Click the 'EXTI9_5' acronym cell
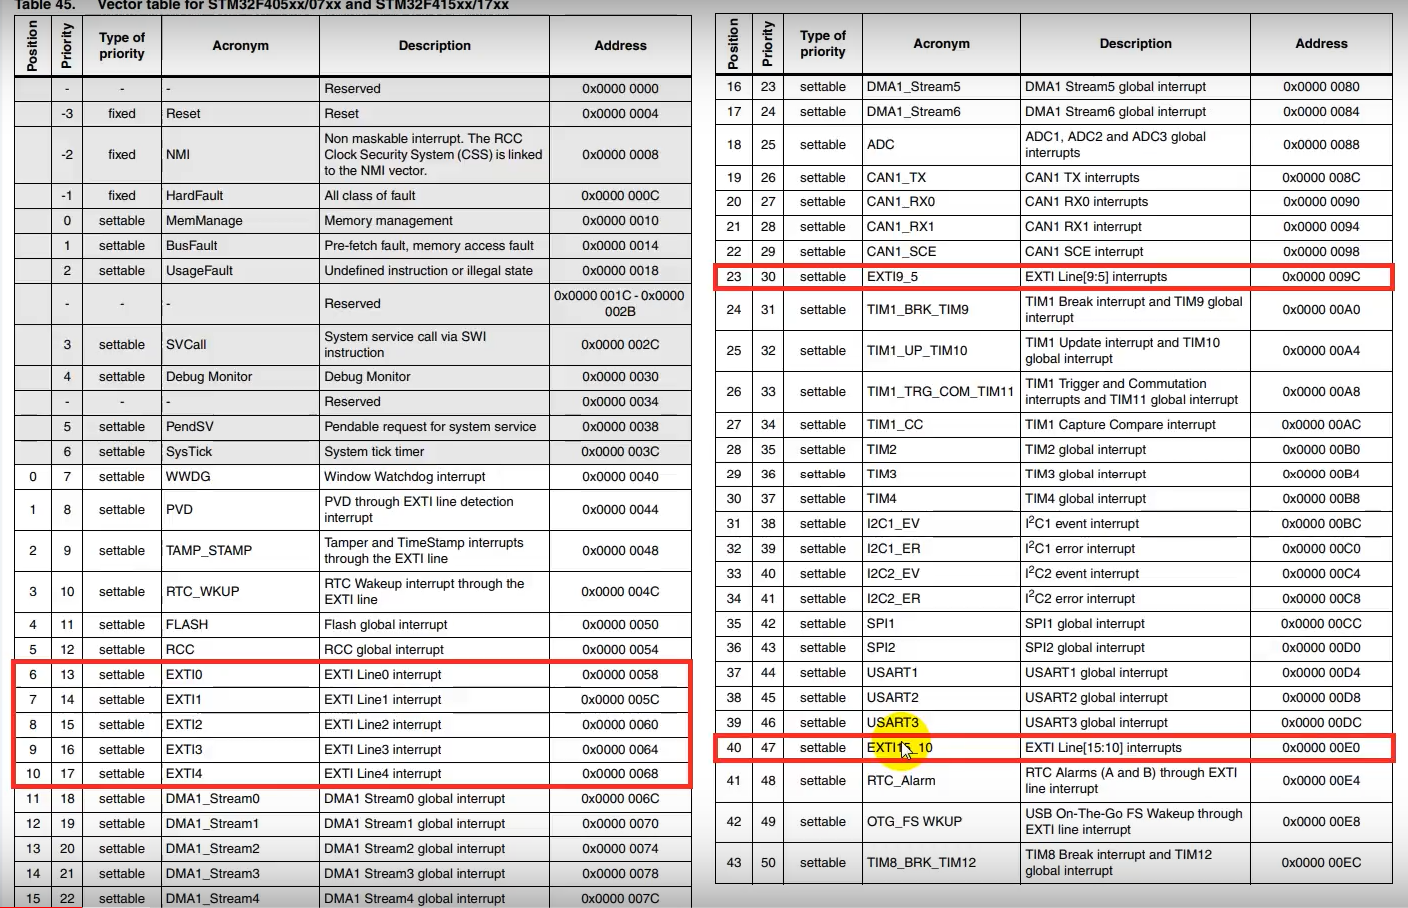This screenshot has height=908, width=1408. pos(941,276)
